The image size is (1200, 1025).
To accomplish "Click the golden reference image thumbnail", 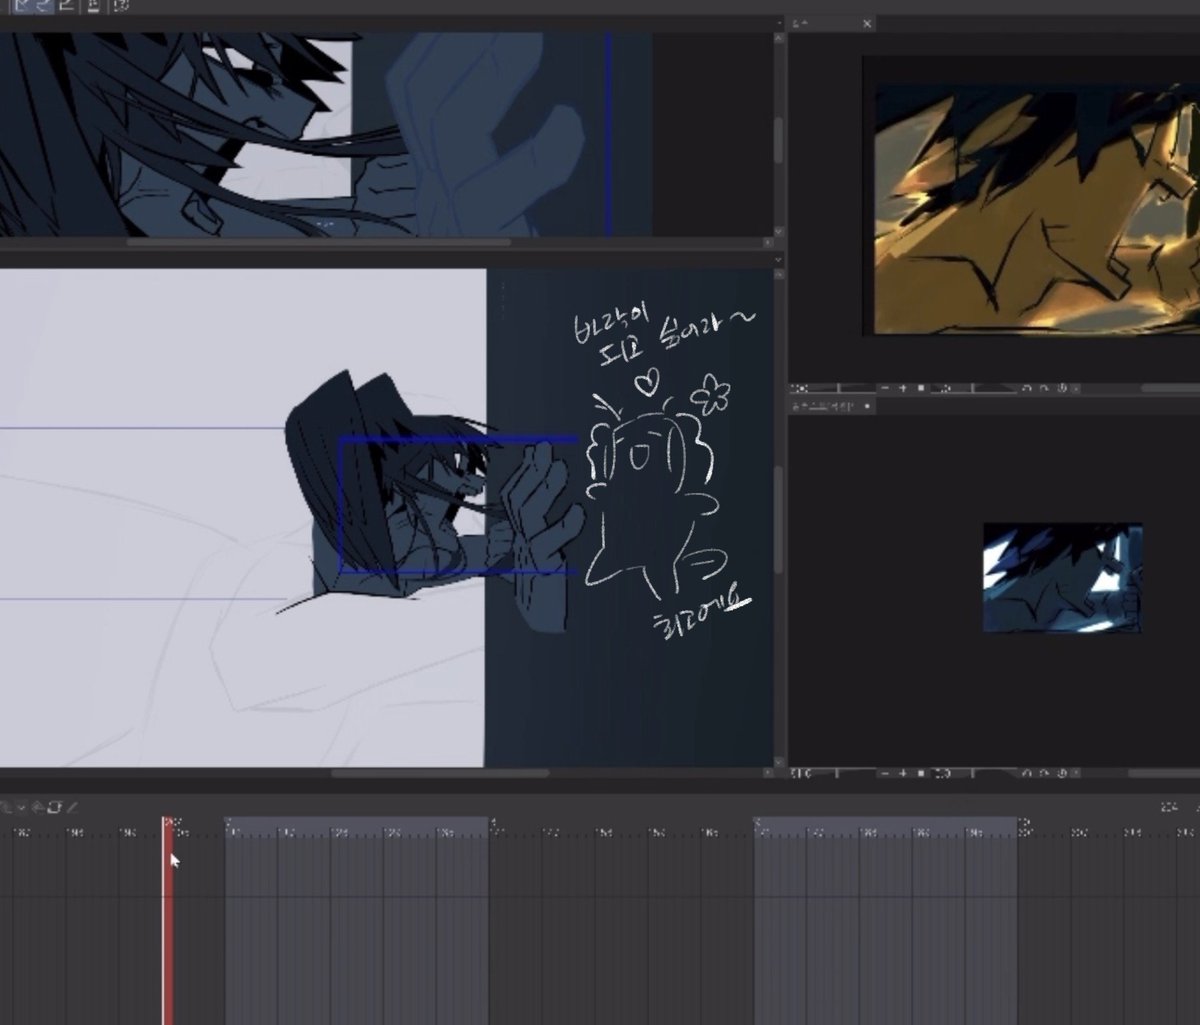I will (1037, 208).
